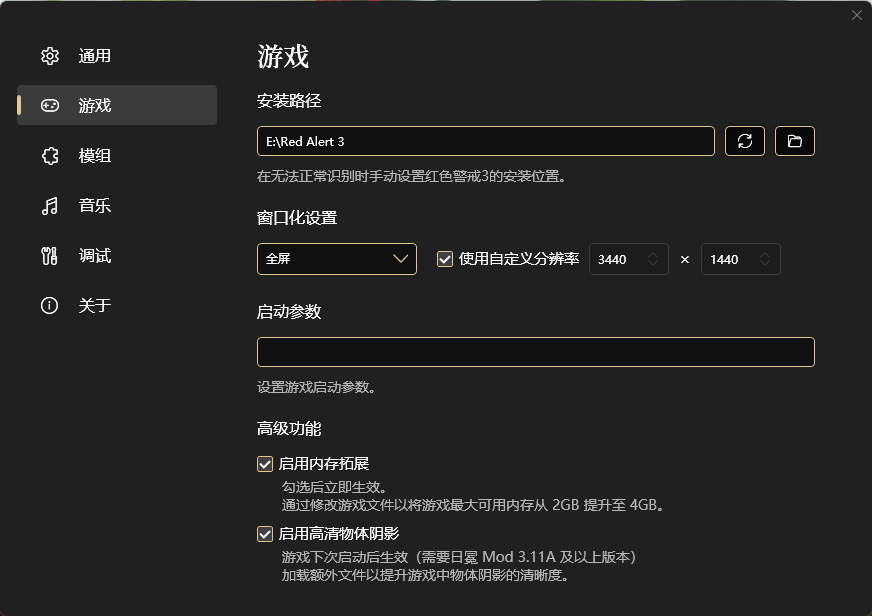
Task: Click the puzzle piece icon for 模组
Action: [49, 156]
